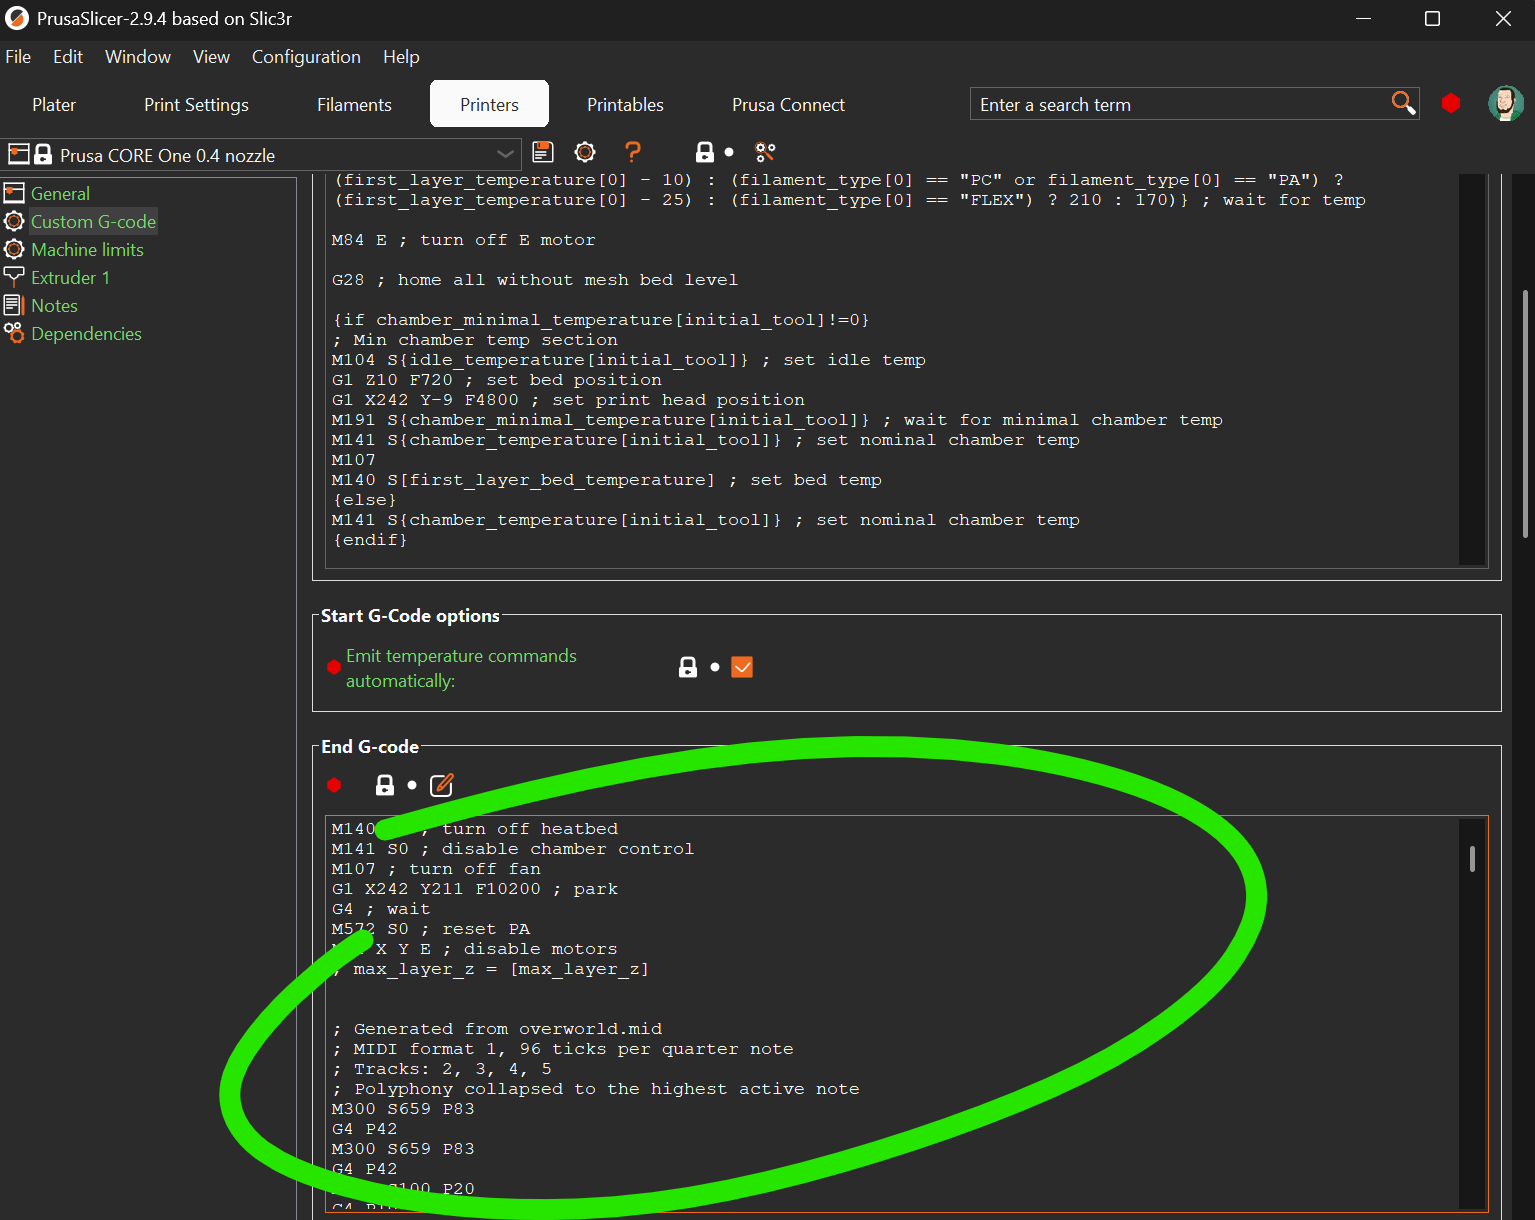
Task: Open the End G-code edit pencil icon
Action: (441, 785)
